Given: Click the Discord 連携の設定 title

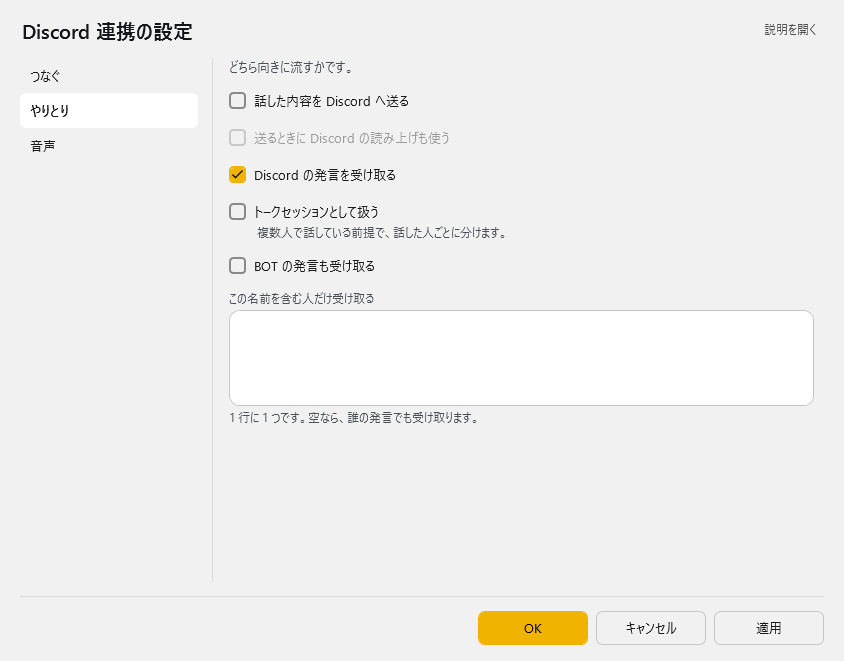Looking at the screenshot, I should pyautogui.click(x=107, y=32).
